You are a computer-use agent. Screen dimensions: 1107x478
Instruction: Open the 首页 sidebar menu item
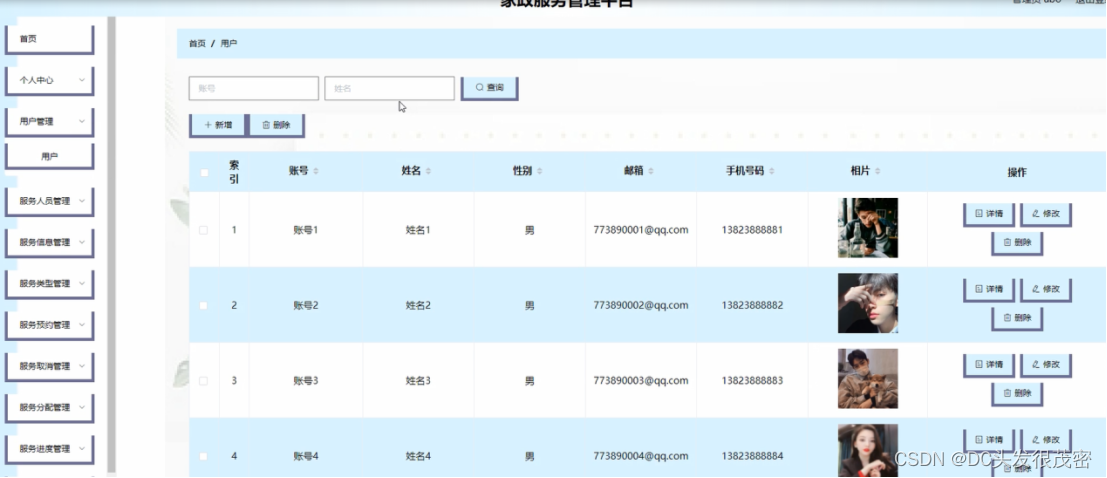pos(49,40)
